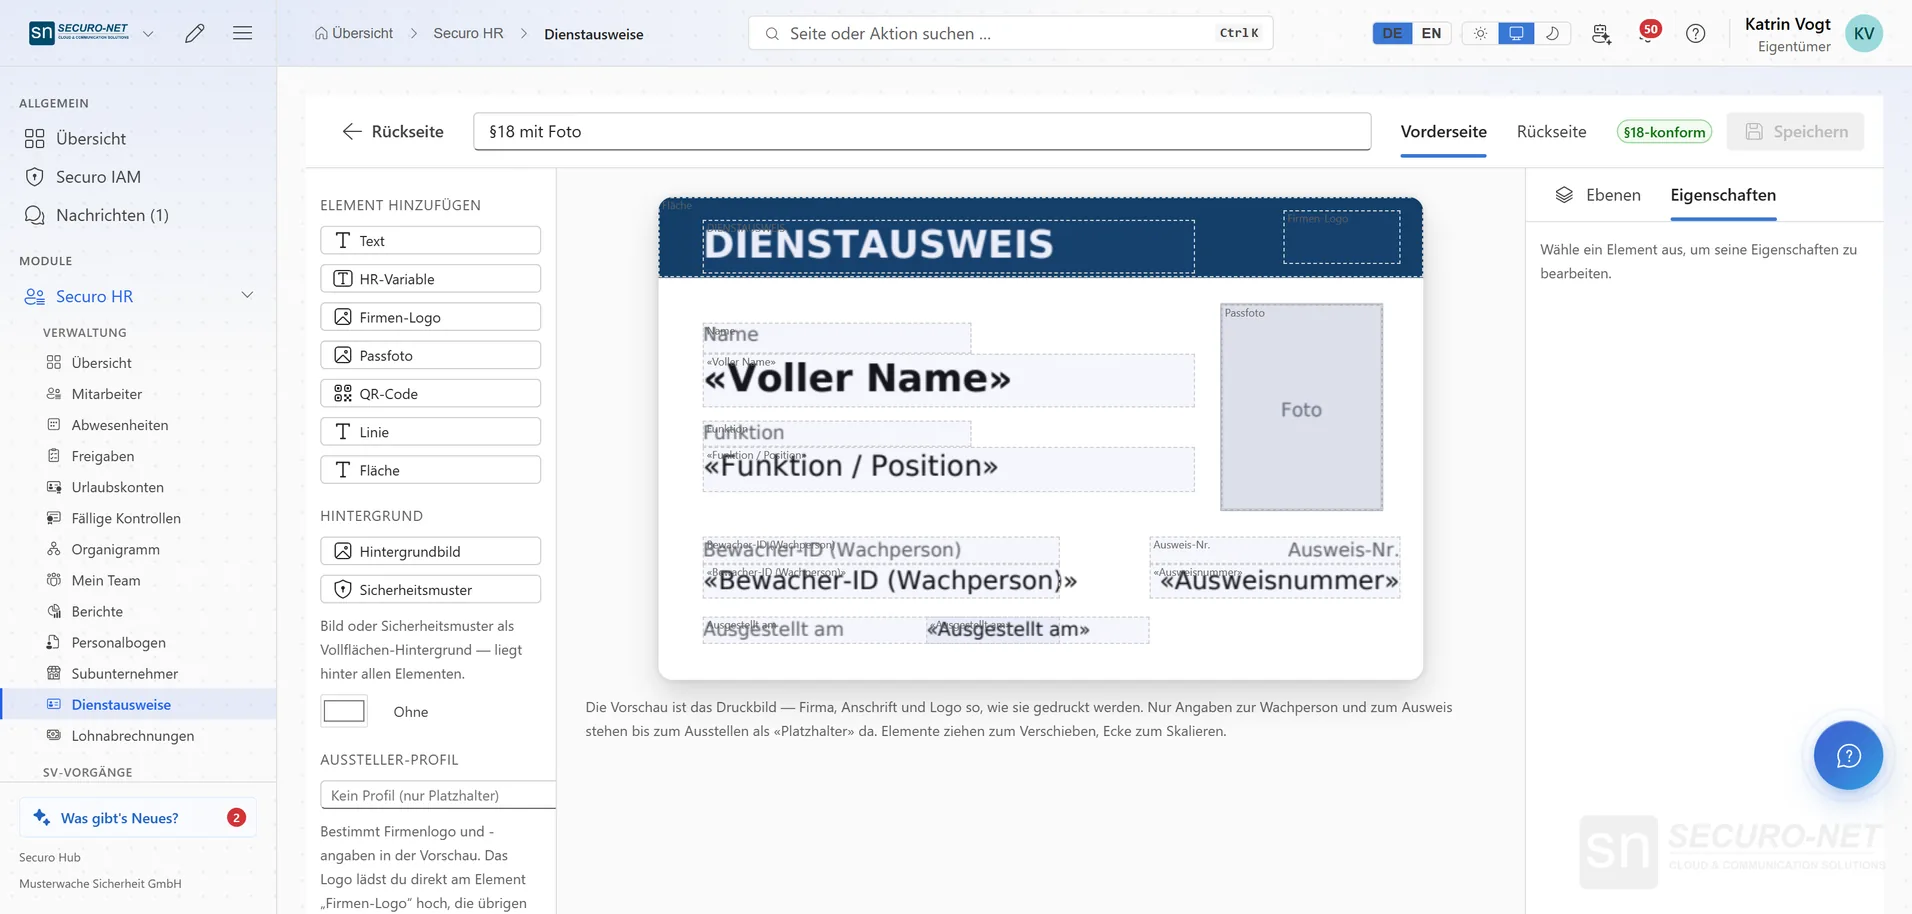Click the Speichern button

click(x=1795, y=132)
